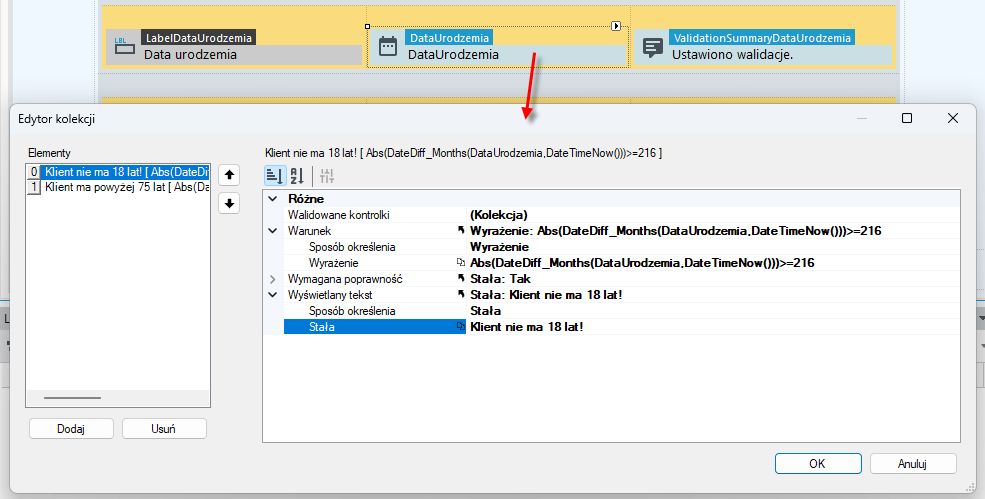Click the binding icon next to Wymagana poprawność
Viewport: 985px width, 499px height.
pos(462,278)
